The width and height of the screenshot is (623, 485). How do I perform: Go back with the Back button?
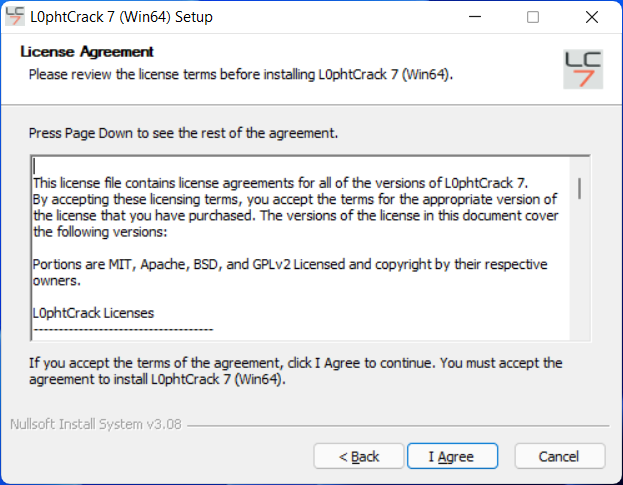click(x=359, y=456)
